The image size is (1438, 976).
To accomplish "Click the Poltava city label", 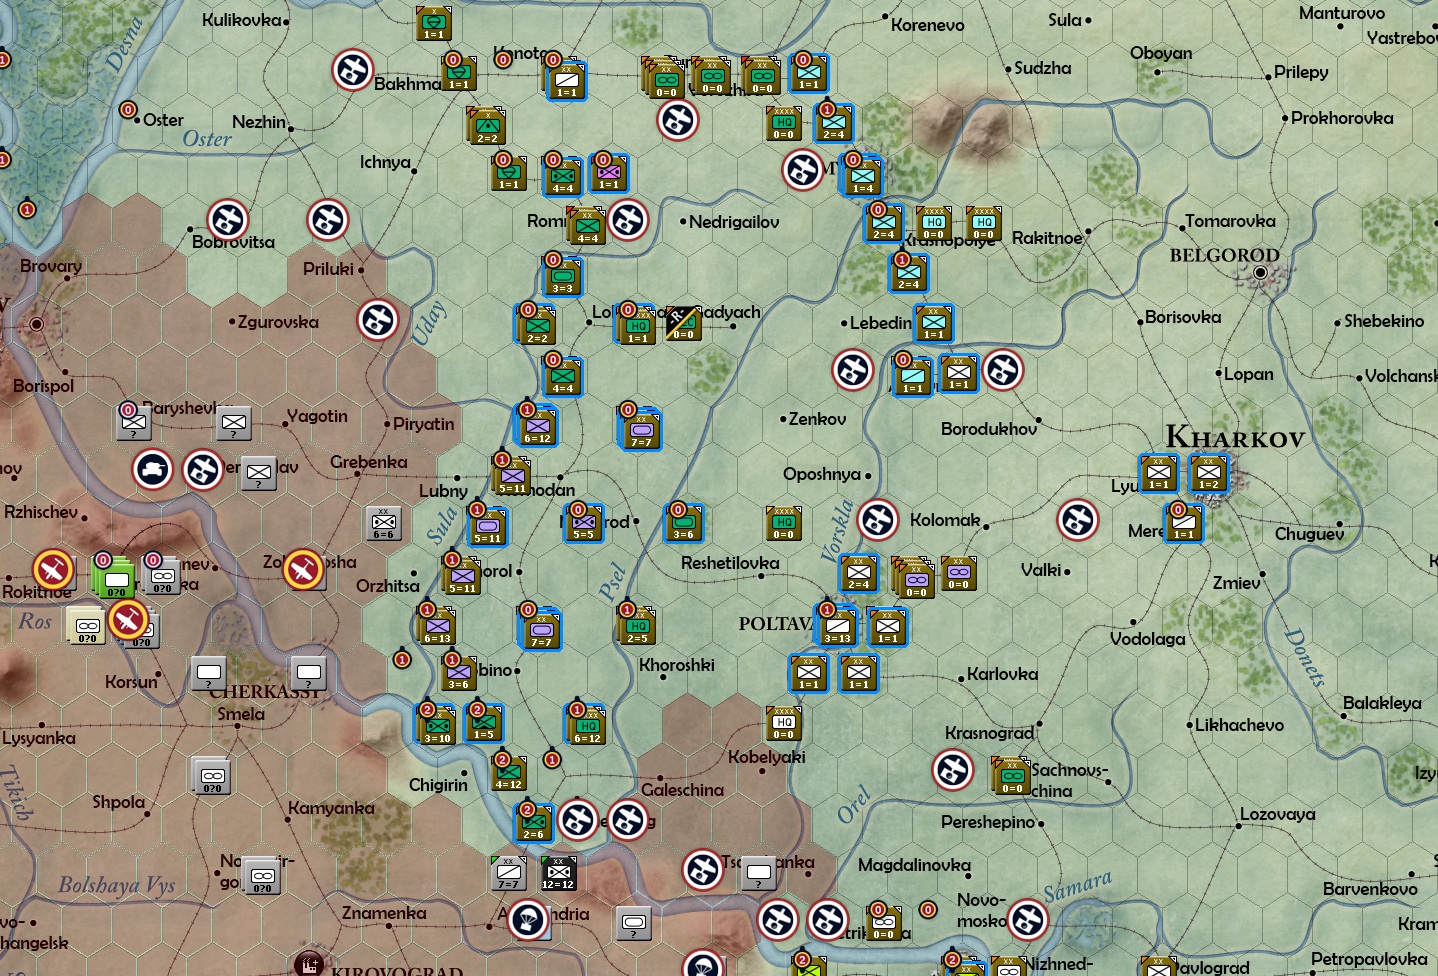I will pos(777,624).
